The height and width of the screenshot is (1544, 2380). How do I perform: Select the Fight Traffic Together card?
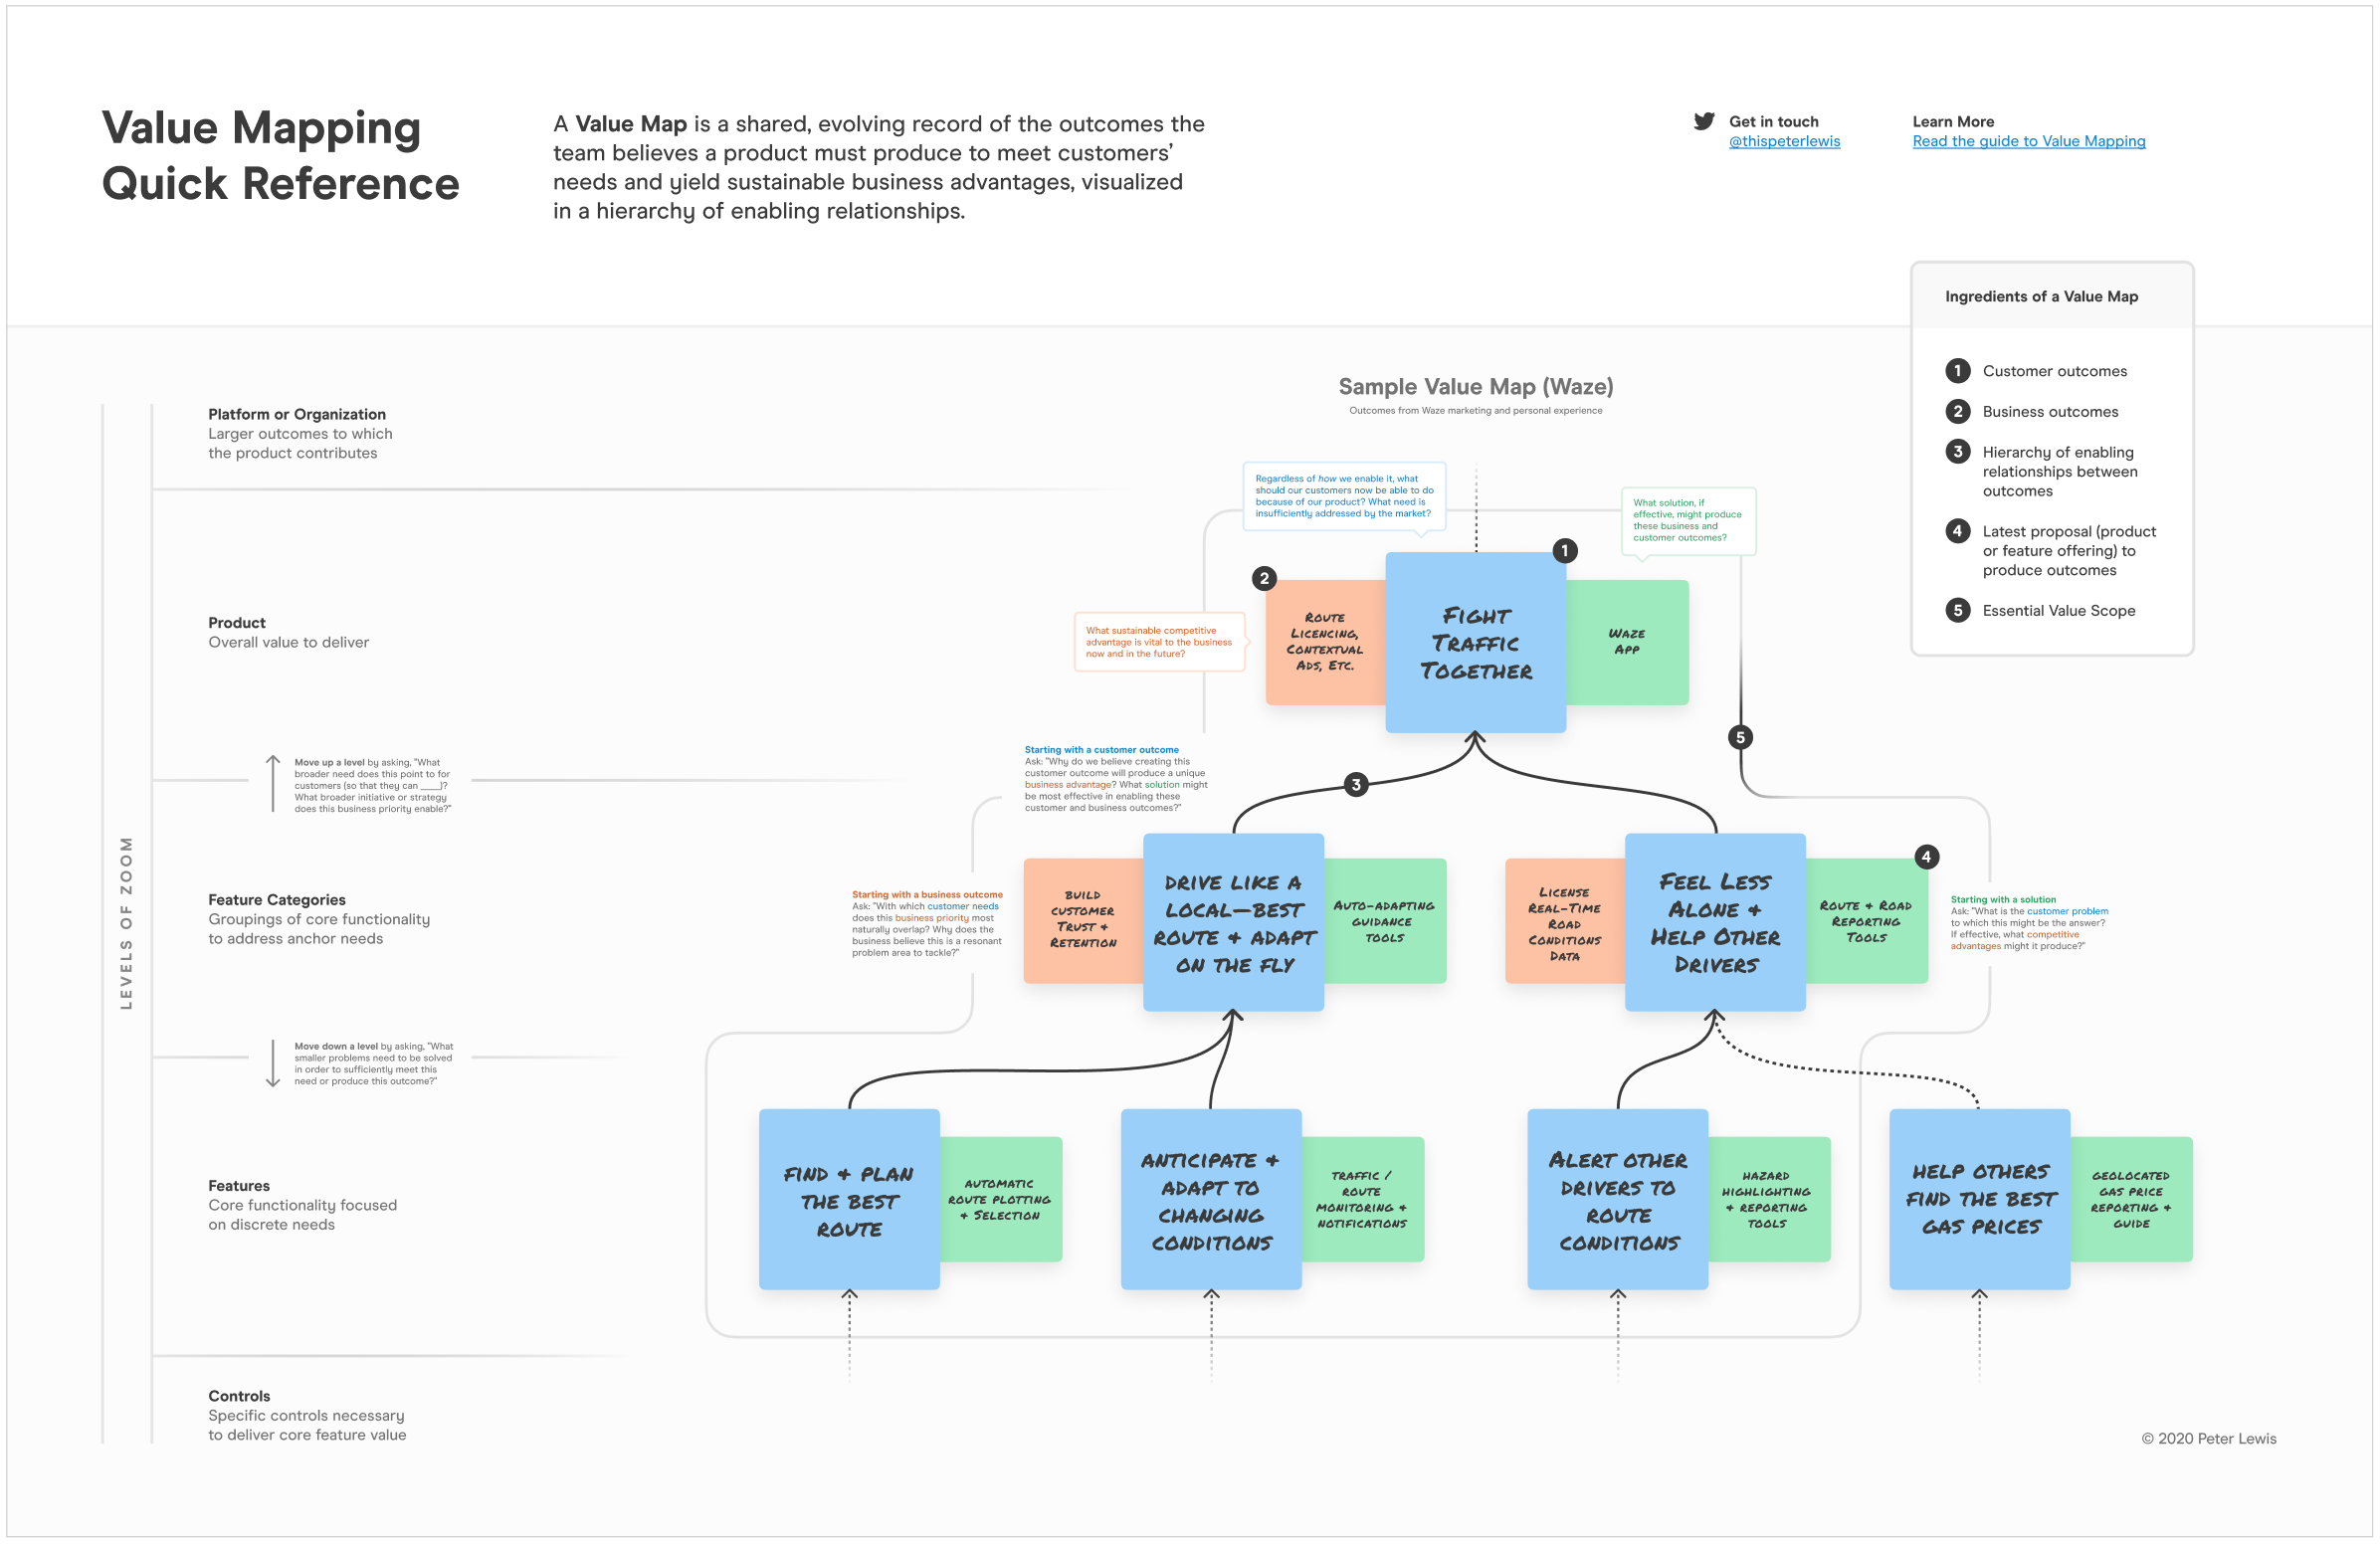(x=1476, y=644)
